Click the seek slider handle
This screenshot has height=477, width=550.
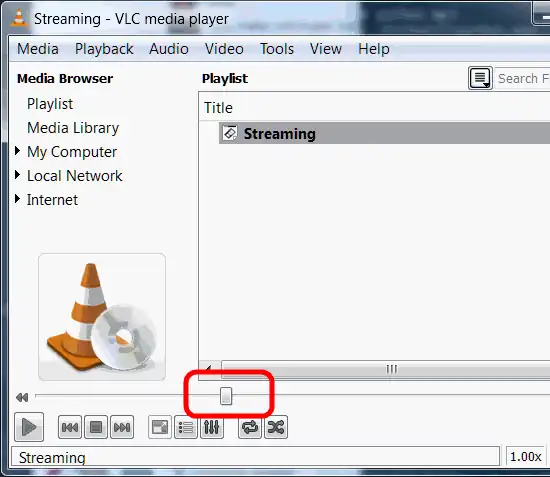pyautogui.click(x=226, y=396)
